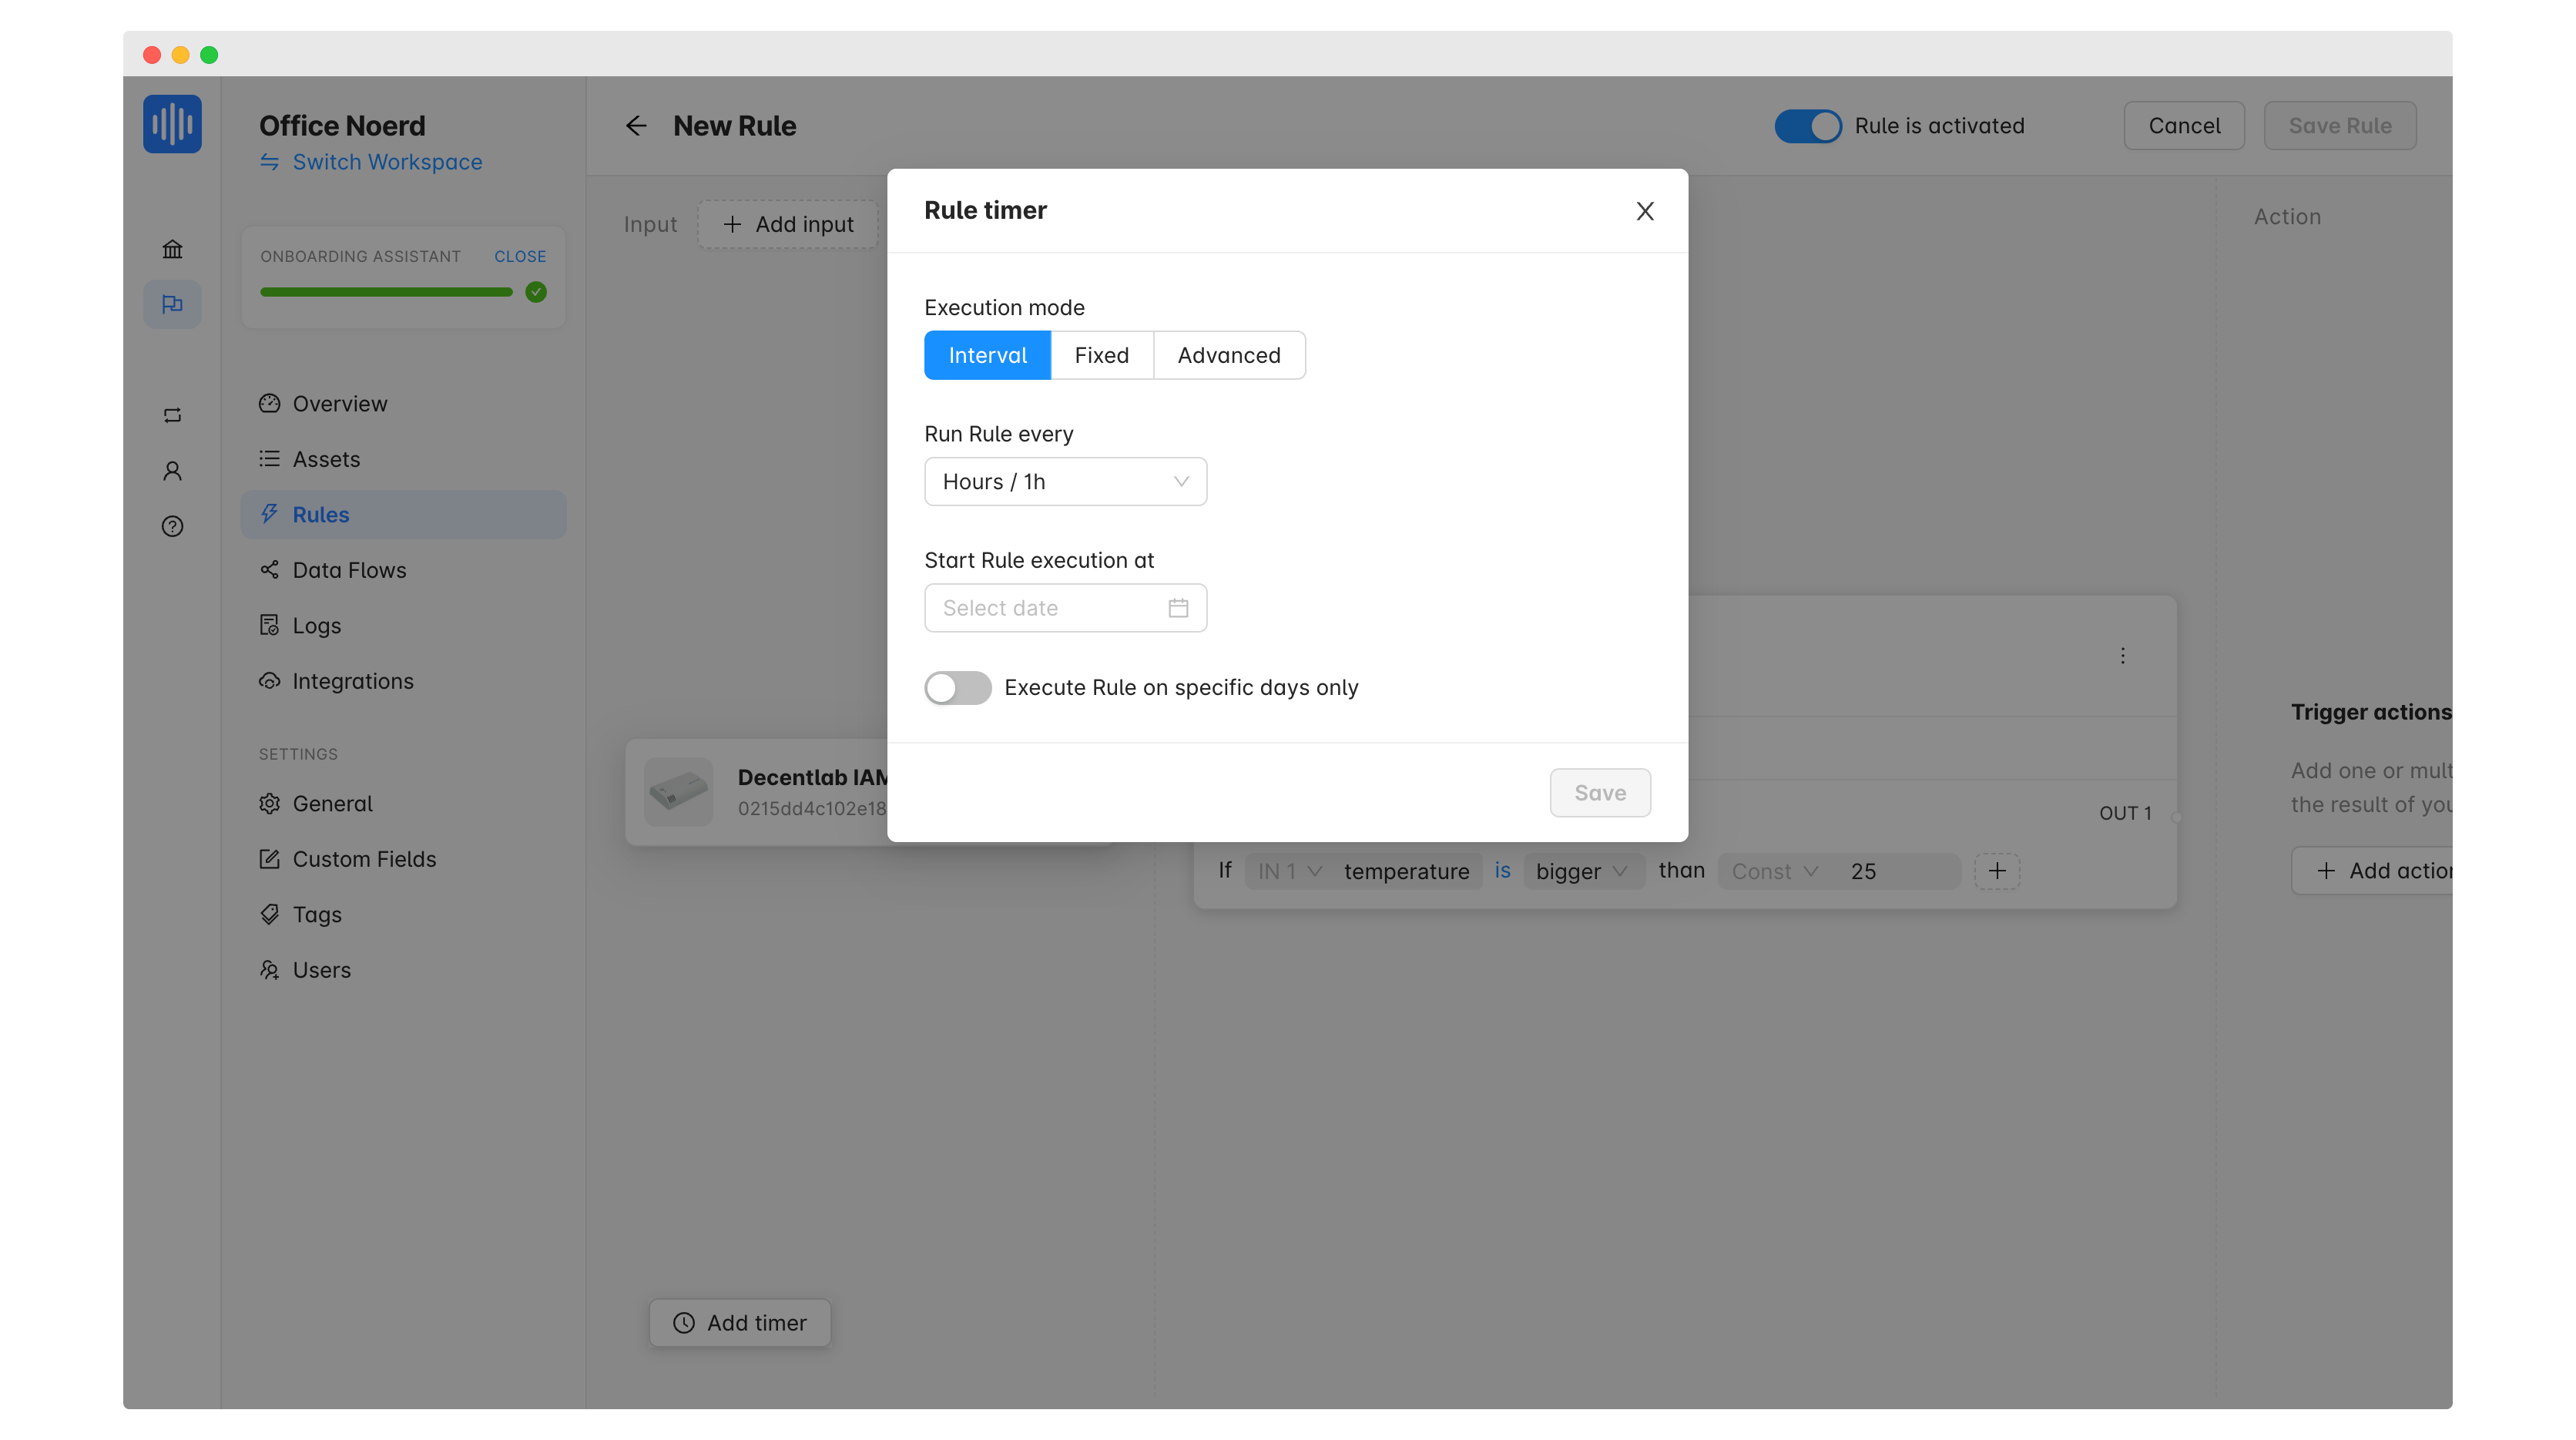The width and height of the screenshot is (2576, 1440).
Task: Switch execution mode to Fixed
Action: 1101,355
